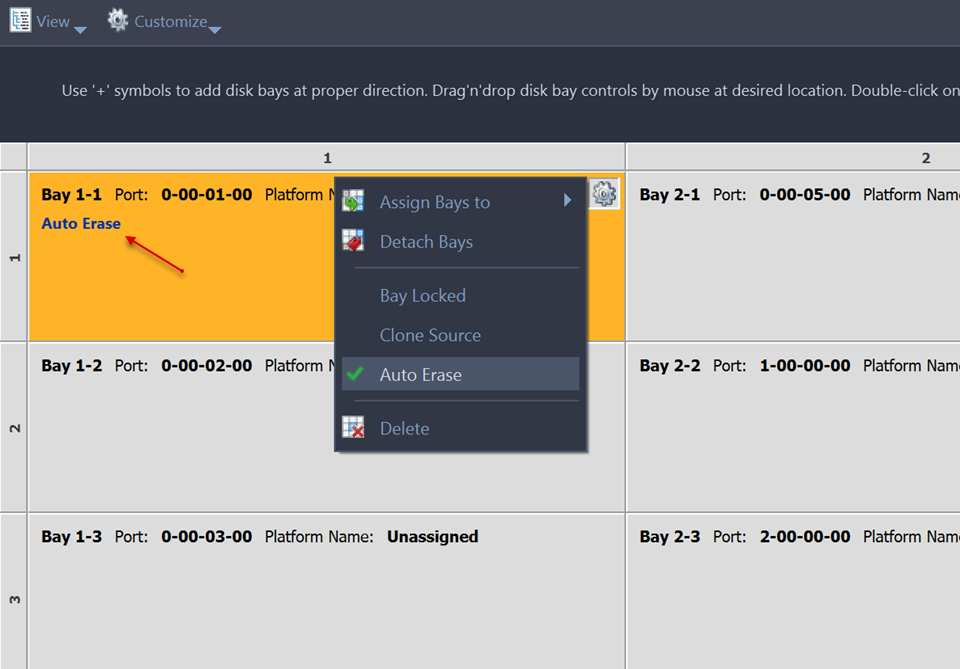Toggle the Bay Locked option
Image resolution: width=960 pixels, height=669 pixels.
click(x=422, y=296)
